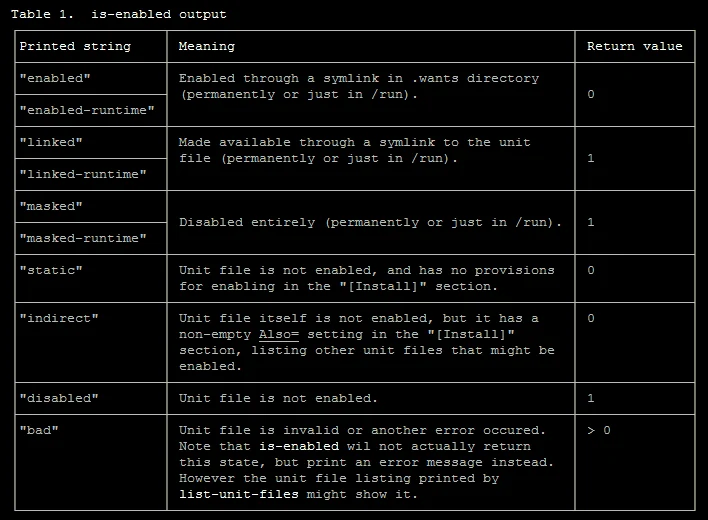
Task: Click the "Return value" column header
Action: coord(634,46)
